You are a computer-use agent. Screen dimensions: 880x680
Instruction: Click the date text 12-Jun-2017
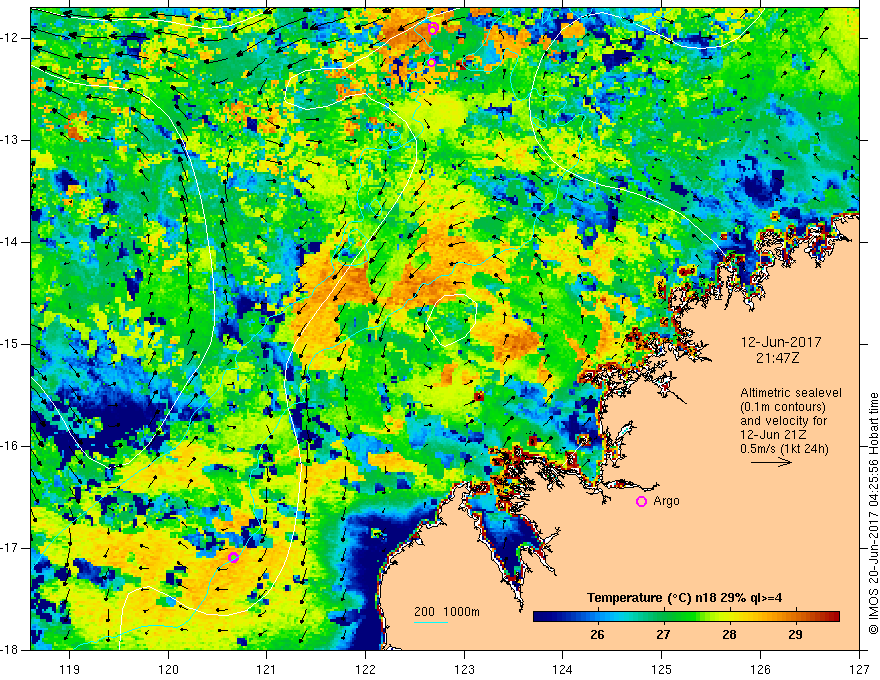click(781, 342)
